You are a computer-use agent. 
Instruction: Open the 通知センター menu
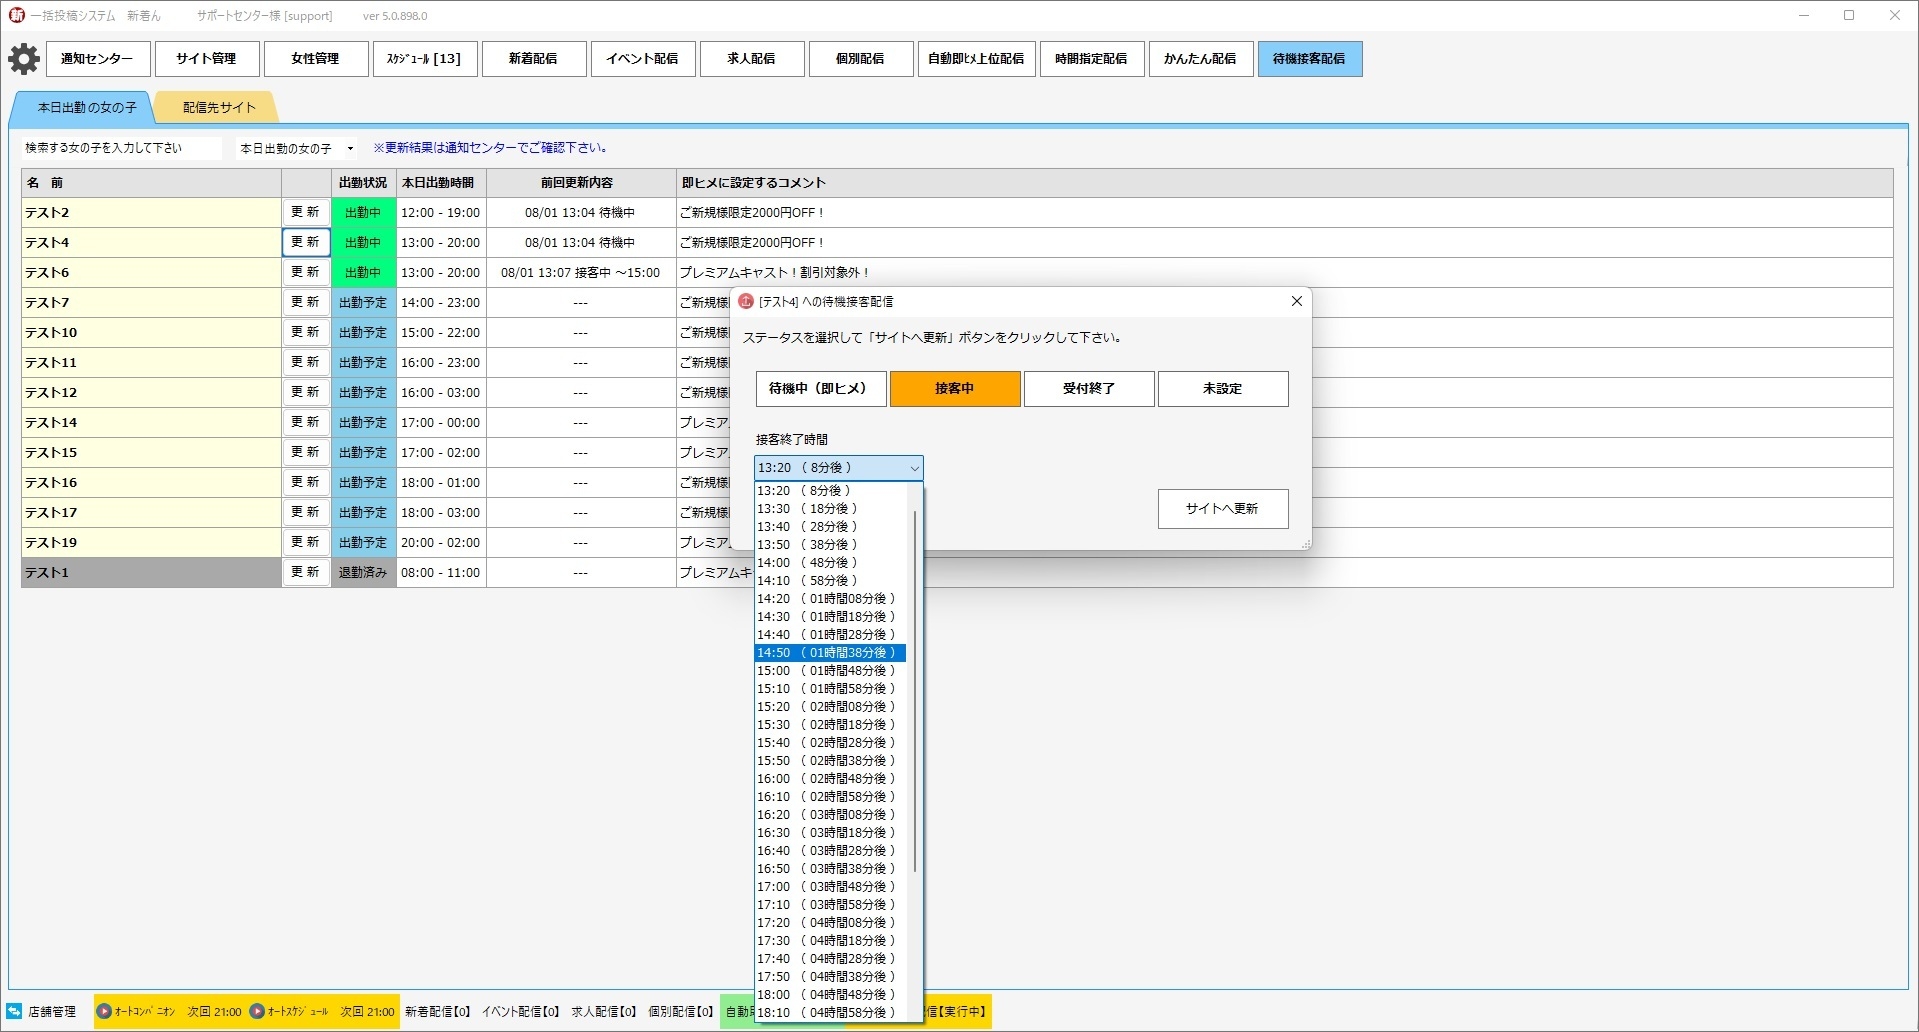tap(97, 59)
